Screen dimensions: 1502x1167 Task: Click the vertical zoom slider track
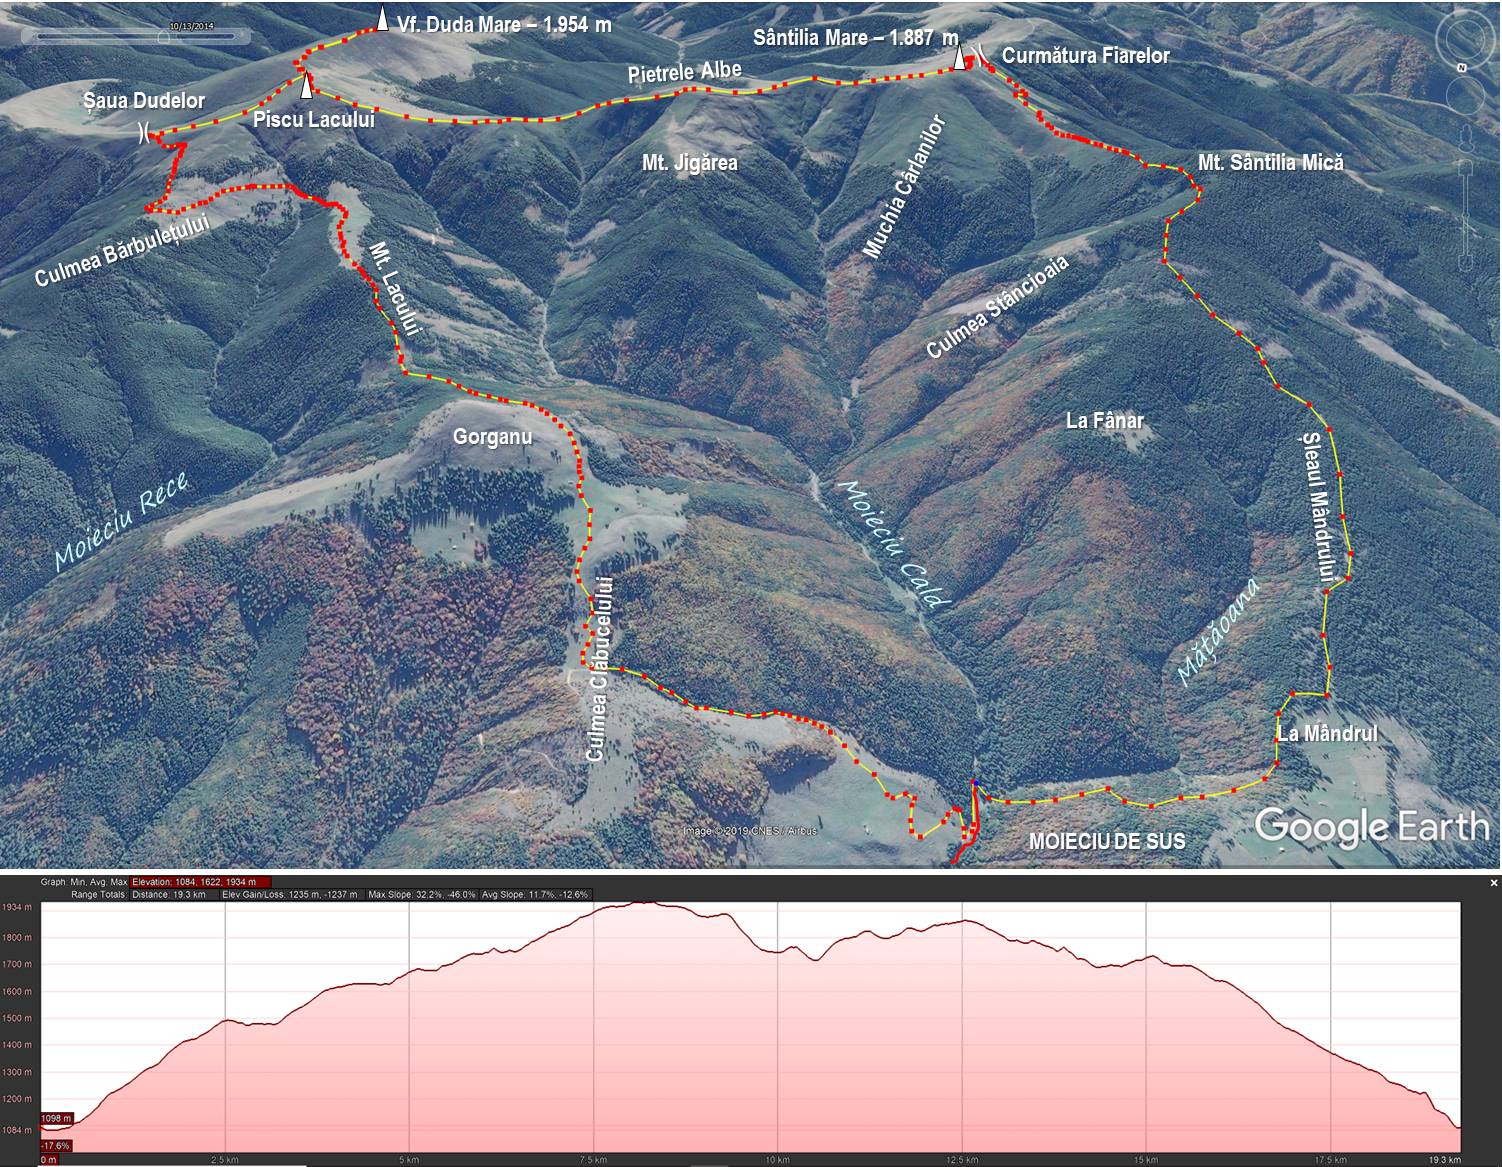[1466, 210]
